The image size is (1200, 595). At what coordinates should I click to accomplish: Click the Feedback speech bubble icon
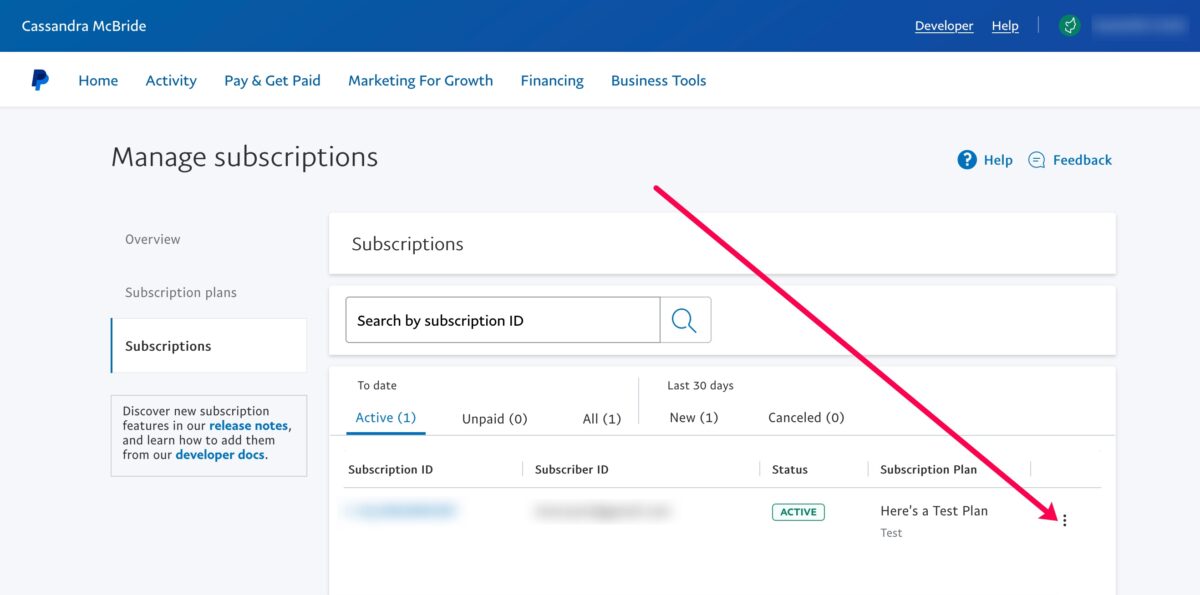click(x=1037, y=160)
